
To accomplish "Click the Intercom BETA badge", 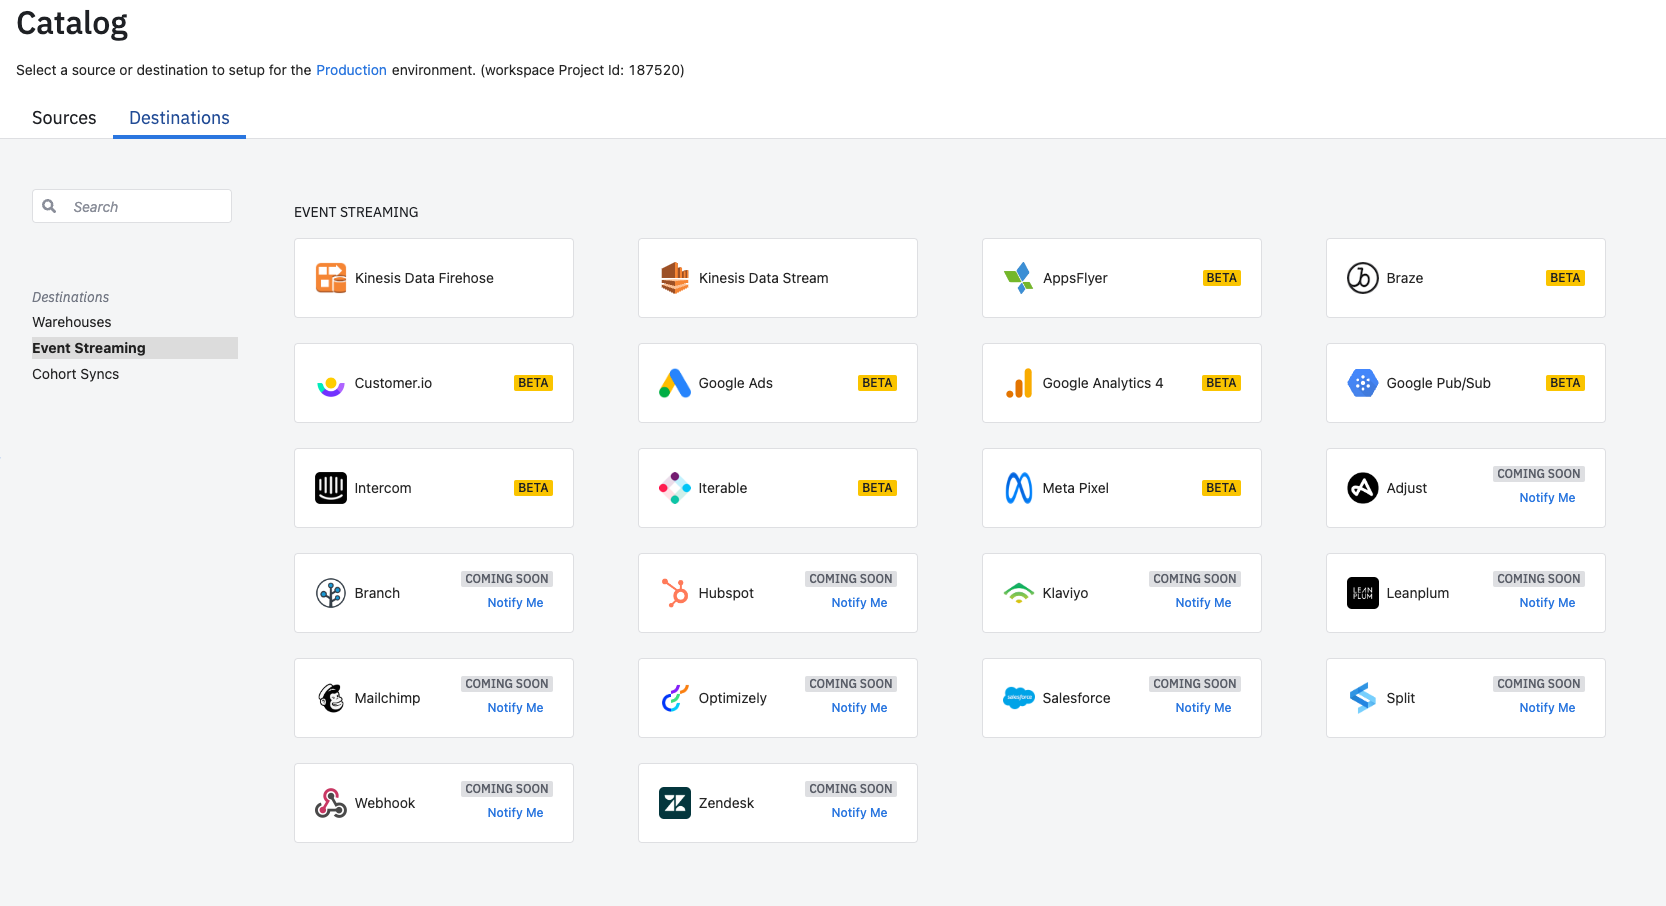I will [x=533, y=488].
